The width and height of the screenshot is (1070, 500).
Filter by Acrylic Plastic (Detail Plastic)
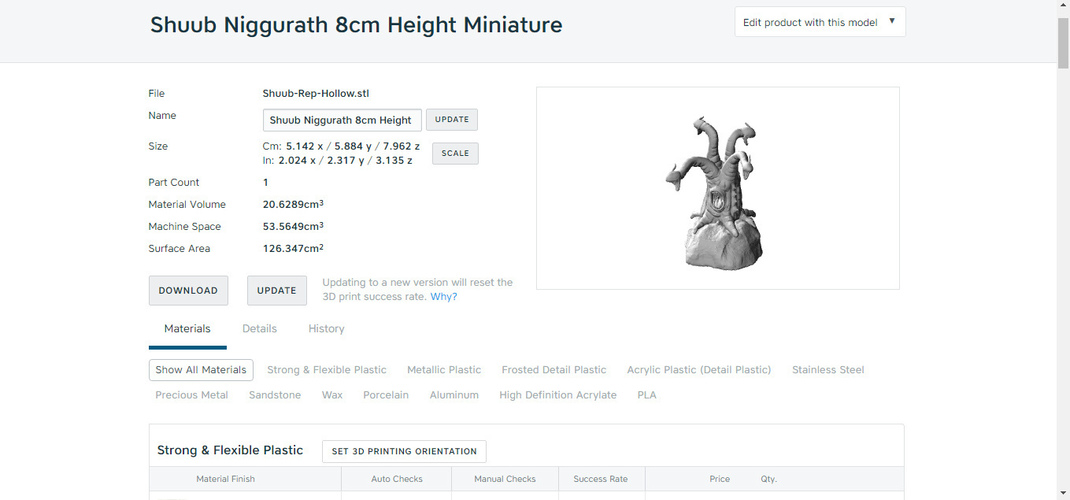[x=699, y=370]
